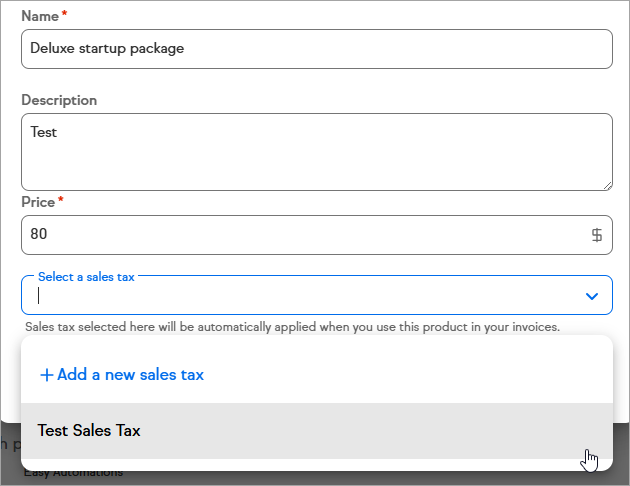630x486 pixels.
Task: Click the Price field label
Action: click(x=38, y=202)
